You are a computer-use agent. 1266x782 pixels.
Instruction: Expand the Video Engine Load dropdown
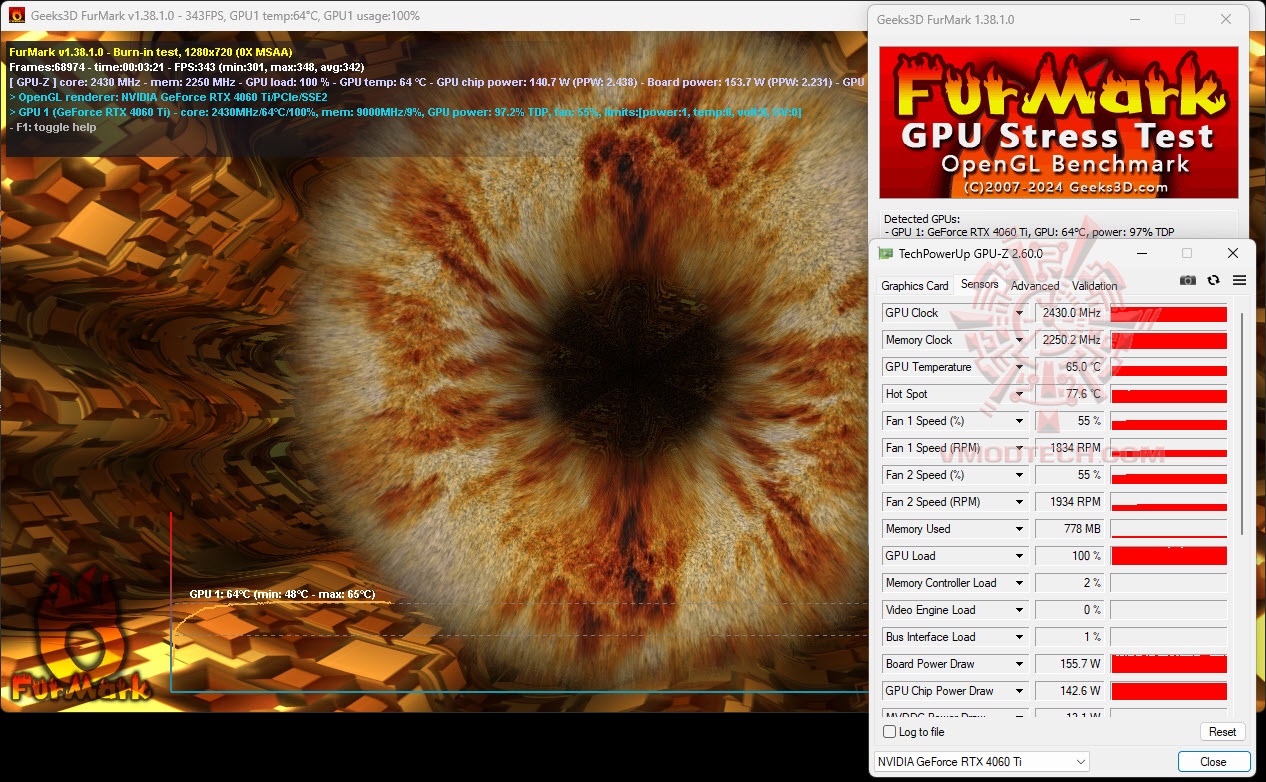click(1019, 610)
